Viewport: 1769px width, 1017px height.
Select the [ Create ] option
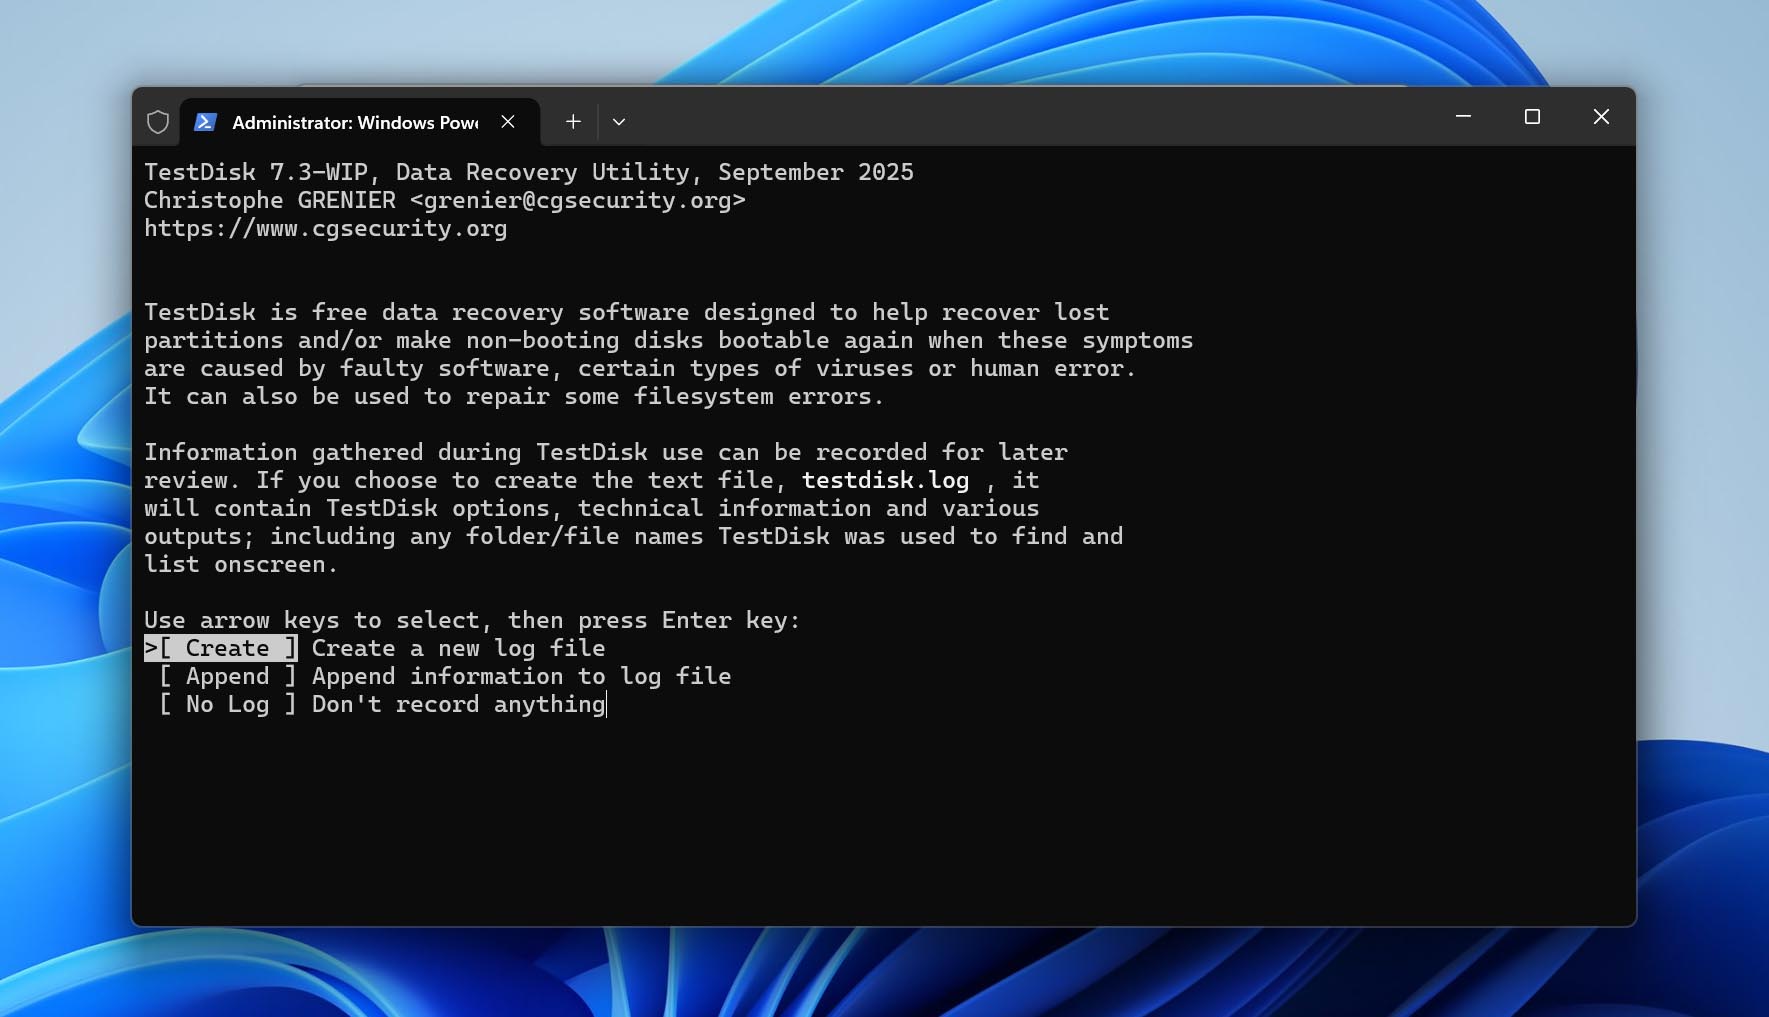221,648
